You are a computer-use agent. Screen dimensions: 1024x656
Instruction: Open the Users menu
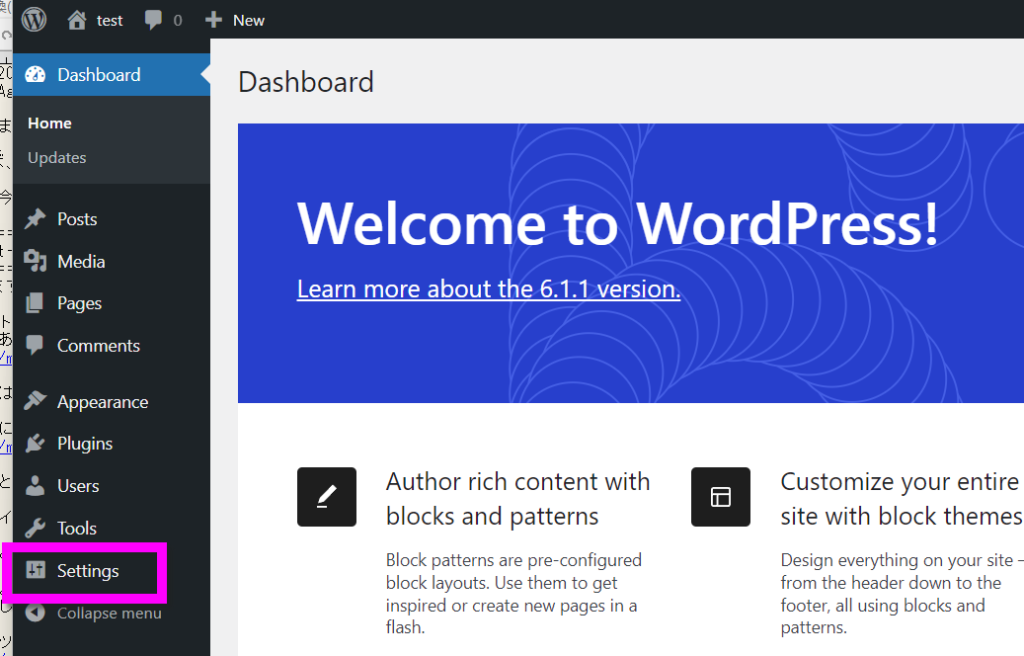[x=111, y=485]
